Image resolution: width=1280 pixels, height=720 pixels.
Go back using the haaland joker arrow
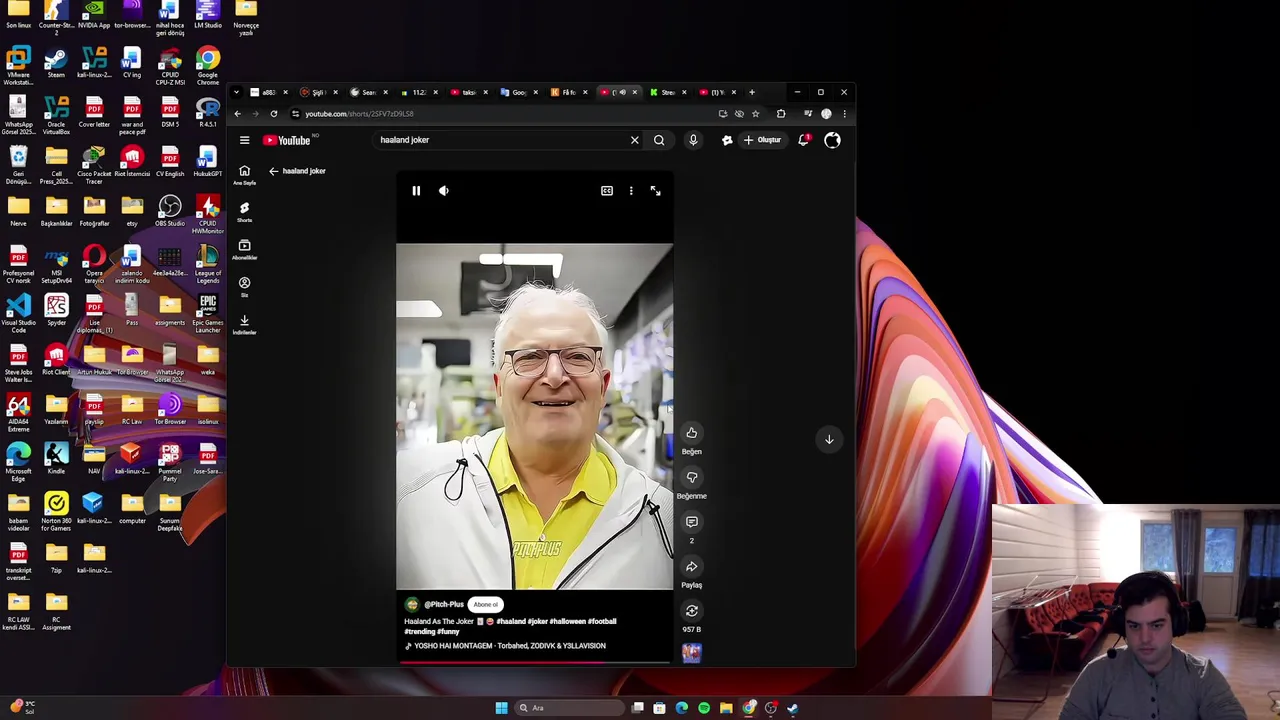273,171
